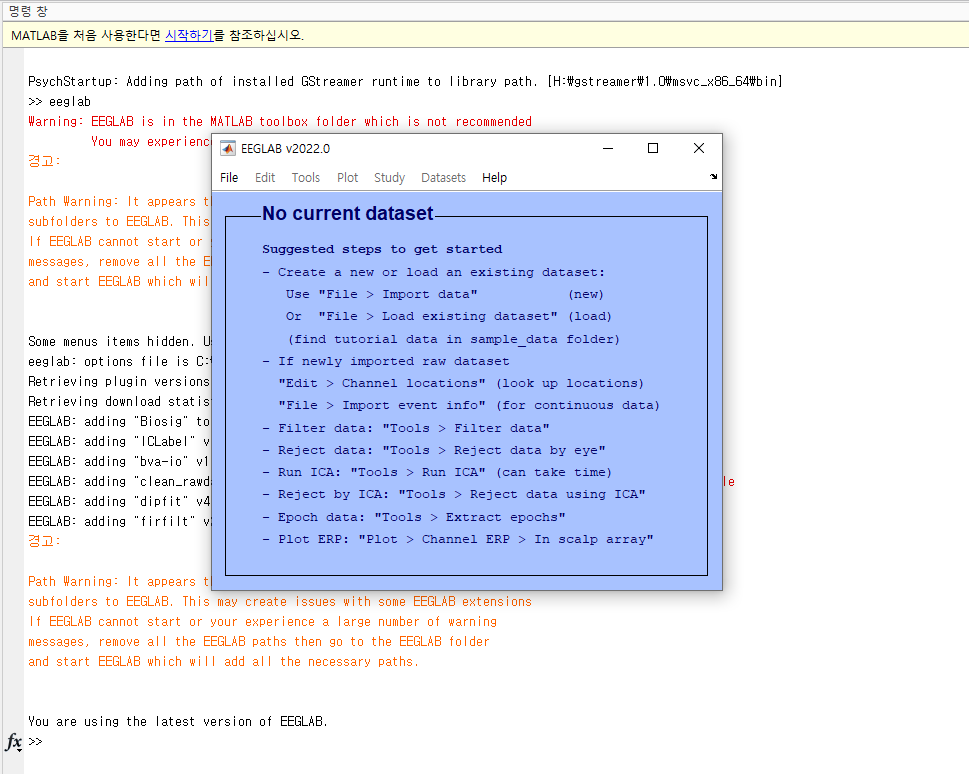Click the fx function browser icon

point(14,741)
